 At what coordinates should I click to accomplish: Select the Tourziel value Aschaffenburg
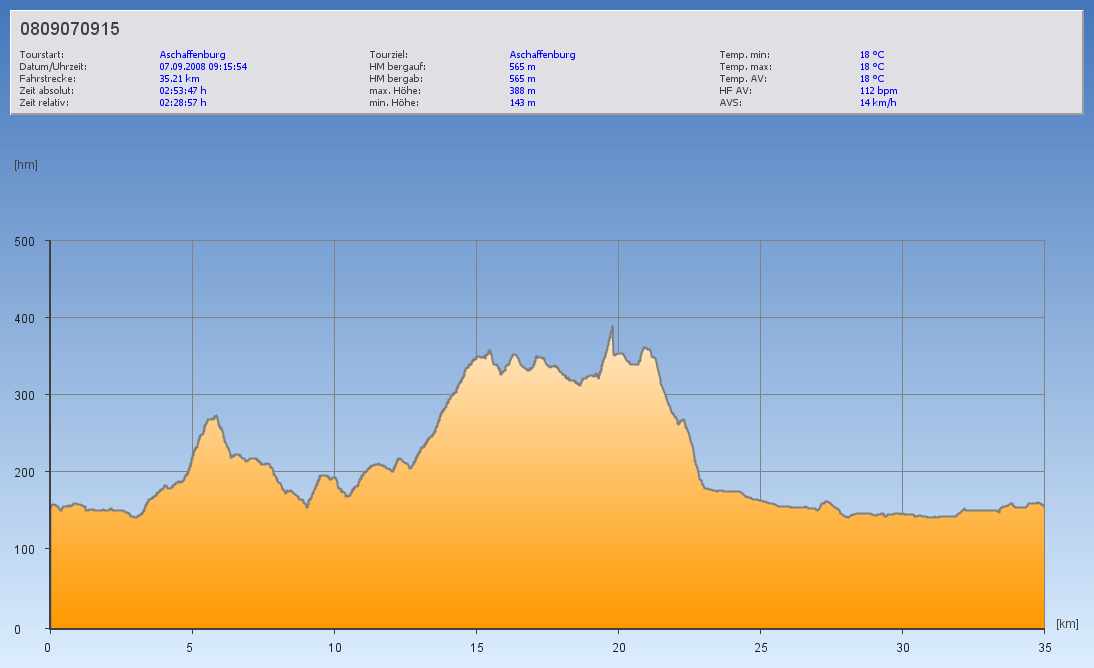[542, 54]
